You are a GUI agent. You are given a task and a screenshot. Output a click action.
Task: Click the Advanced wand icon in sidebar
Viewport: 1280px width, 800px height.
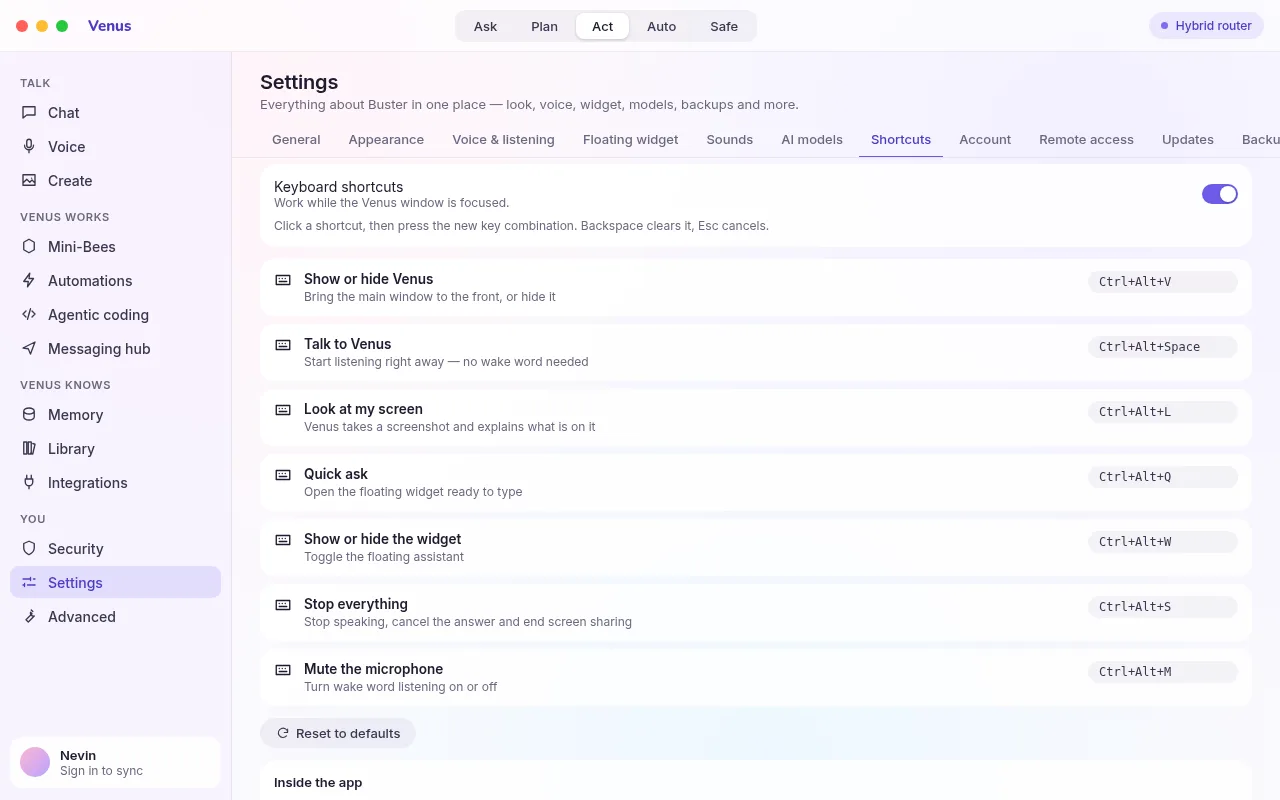click(x=29, y=617)
